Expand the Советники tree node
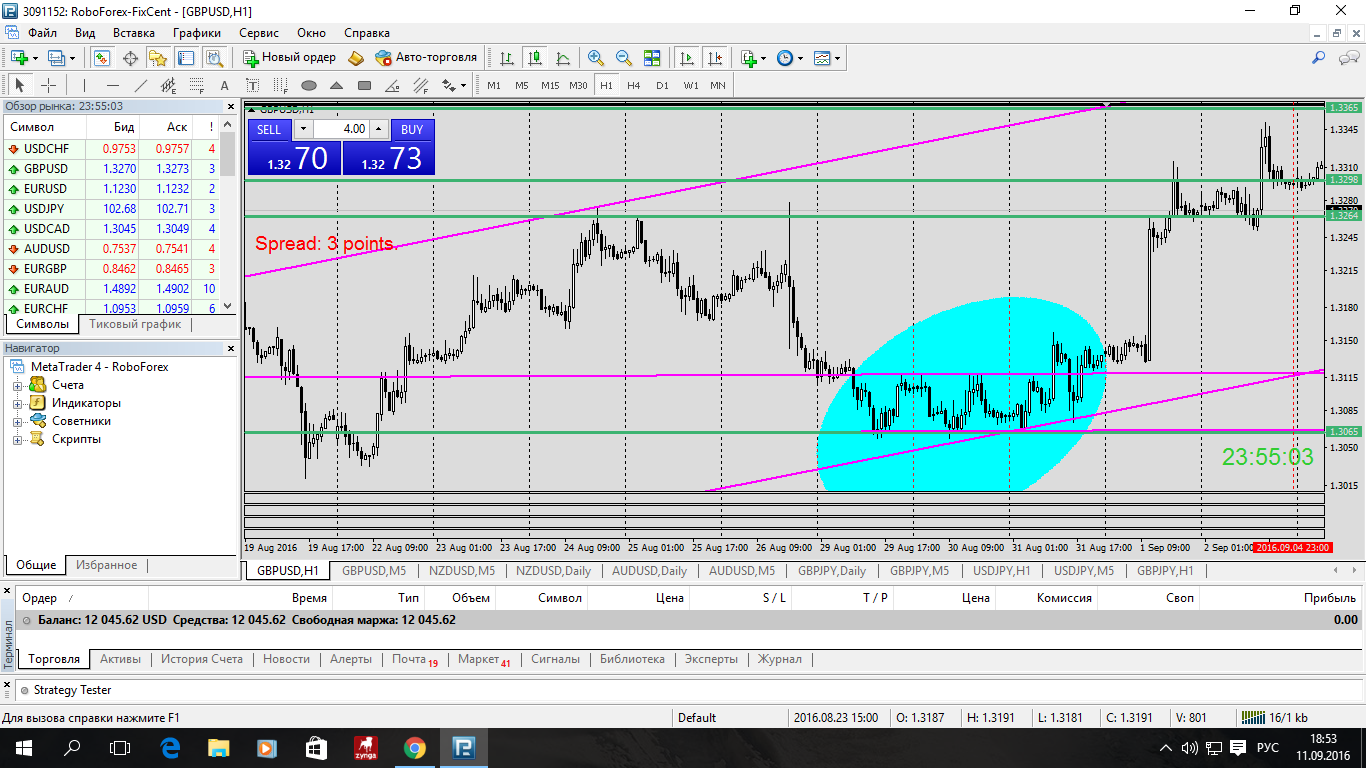The height and width of the screenshot is (768, 1366). 17,421
